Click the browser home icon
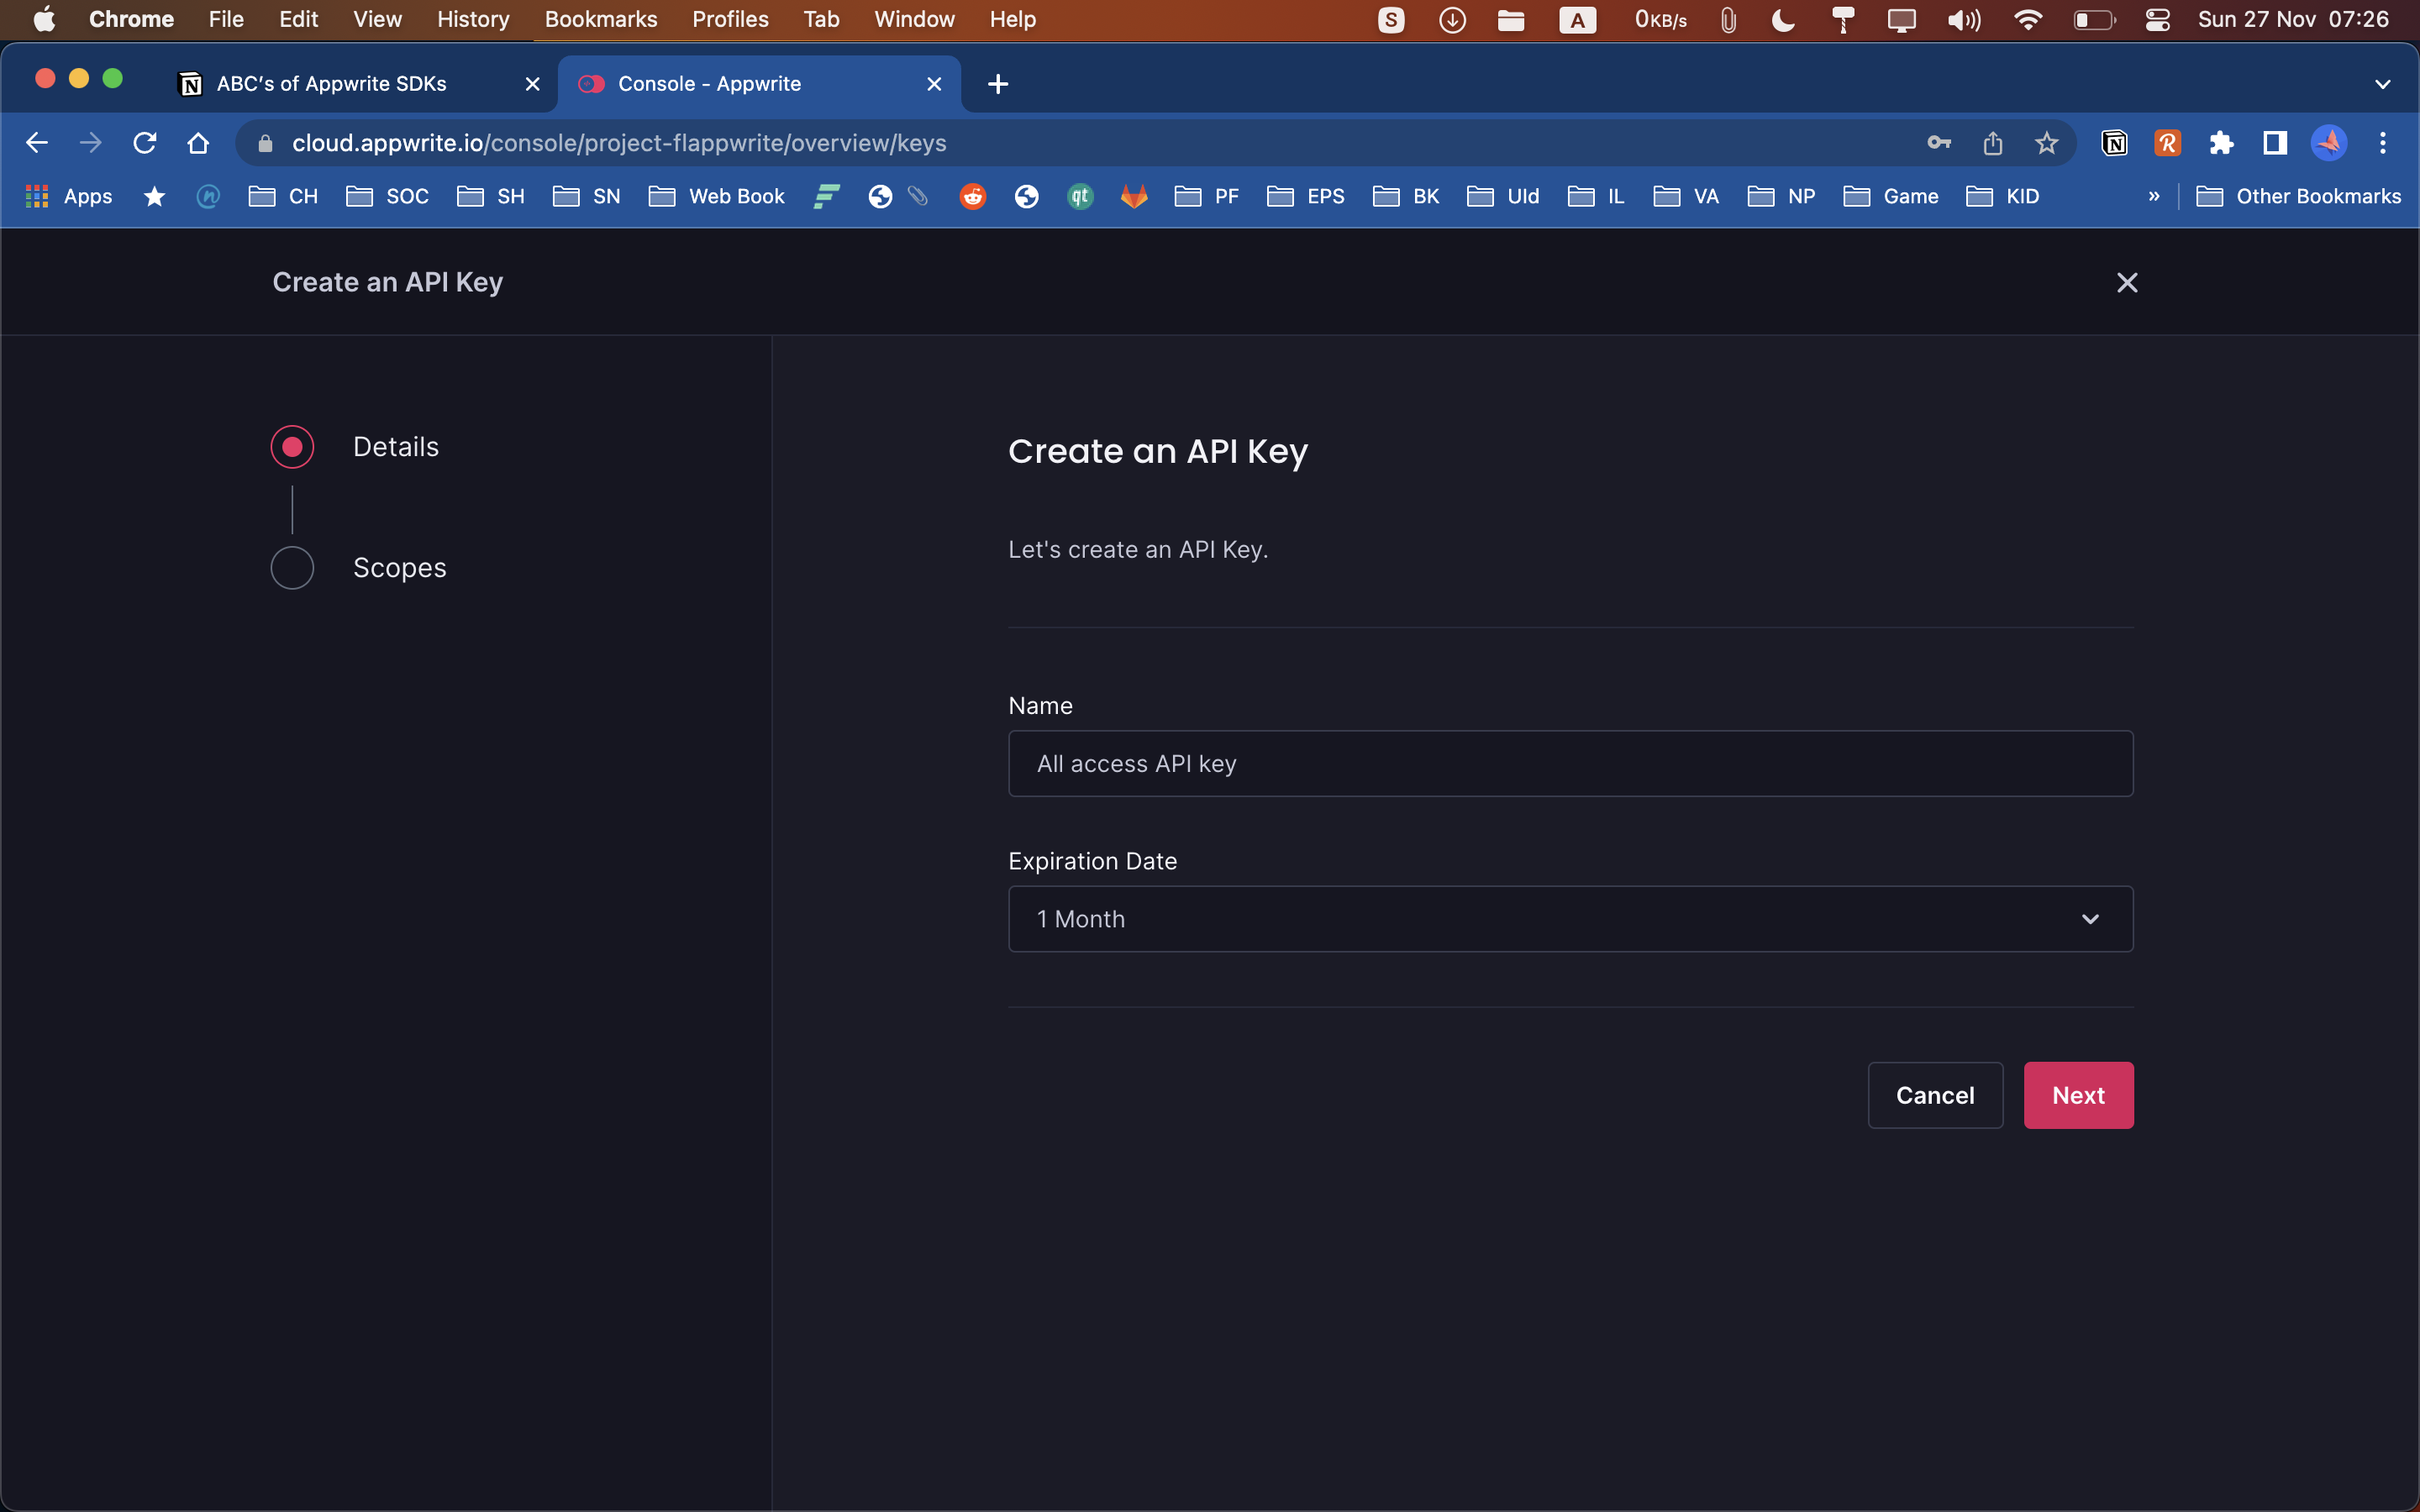The image size is (2420, 1512). pyautogui.click(x=198, y=143)
